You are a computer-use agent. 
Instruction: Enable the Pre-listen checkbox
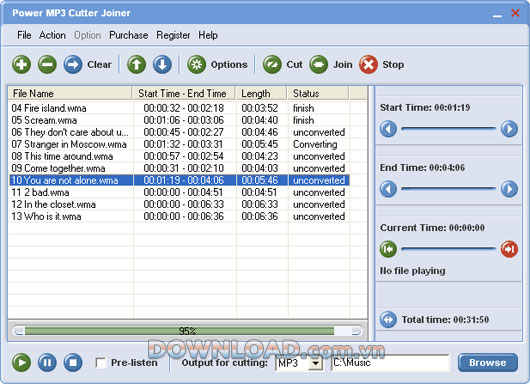click(101, 363)
